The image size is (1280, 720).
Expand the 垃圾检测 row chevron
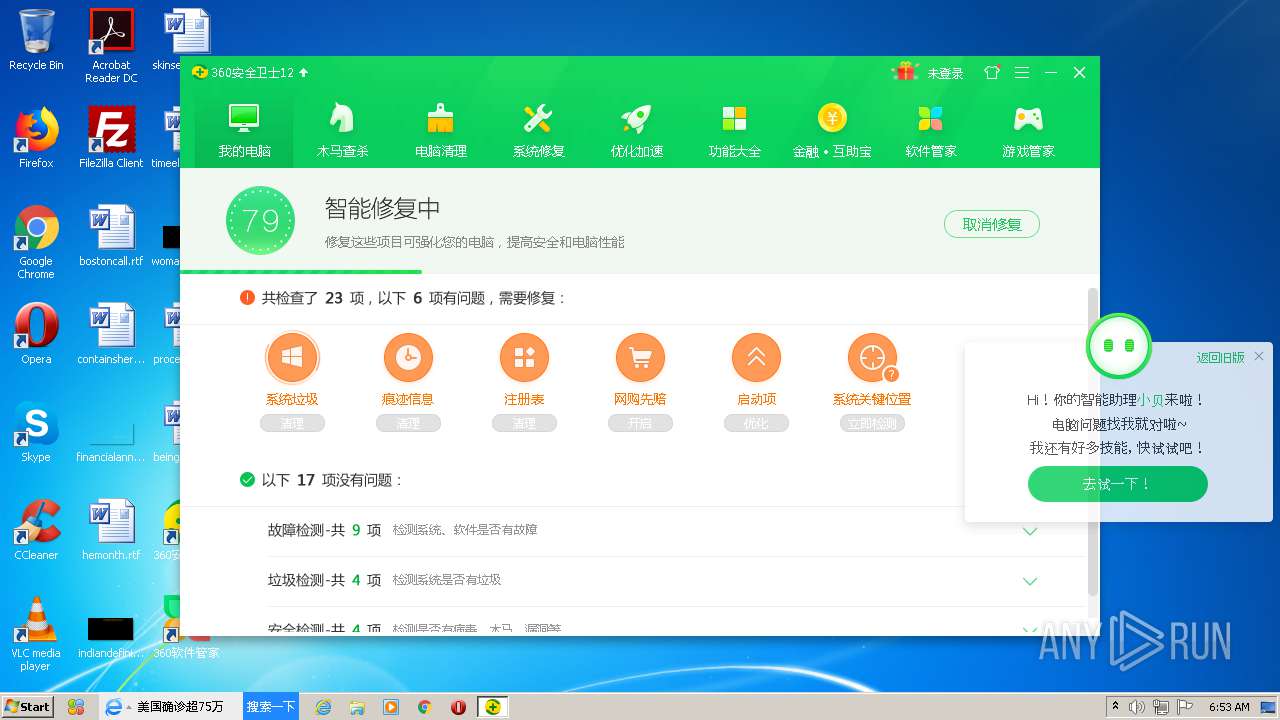click(x=1030, y=581)
